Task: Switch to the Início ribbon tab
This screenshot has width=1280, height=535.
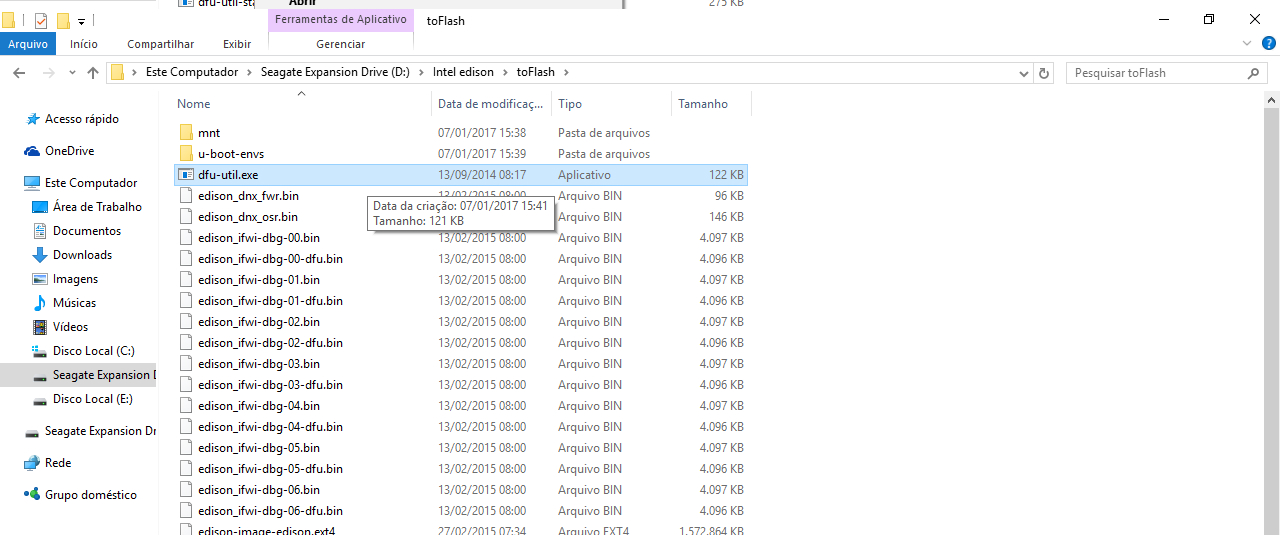Action: coord(84,44)
